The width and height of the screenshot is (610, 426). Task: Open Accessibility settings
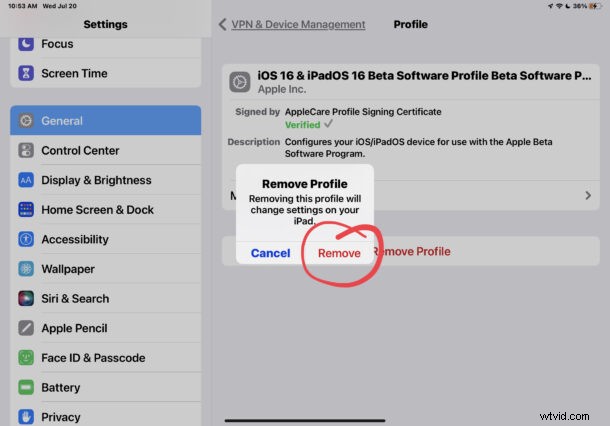[x=106, y=239]
